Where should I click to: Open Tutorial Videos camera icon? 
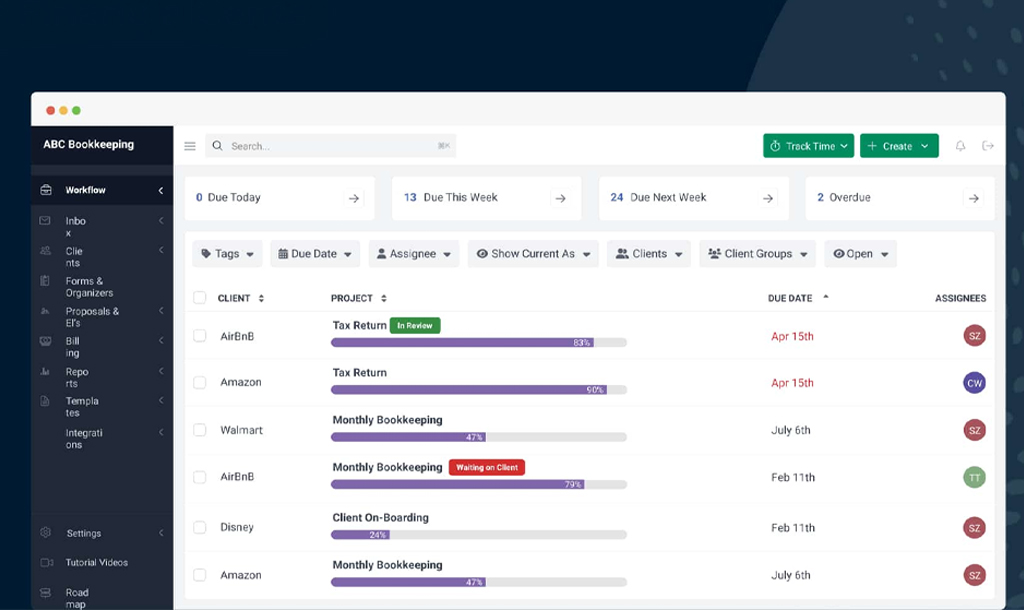[46, 563]
